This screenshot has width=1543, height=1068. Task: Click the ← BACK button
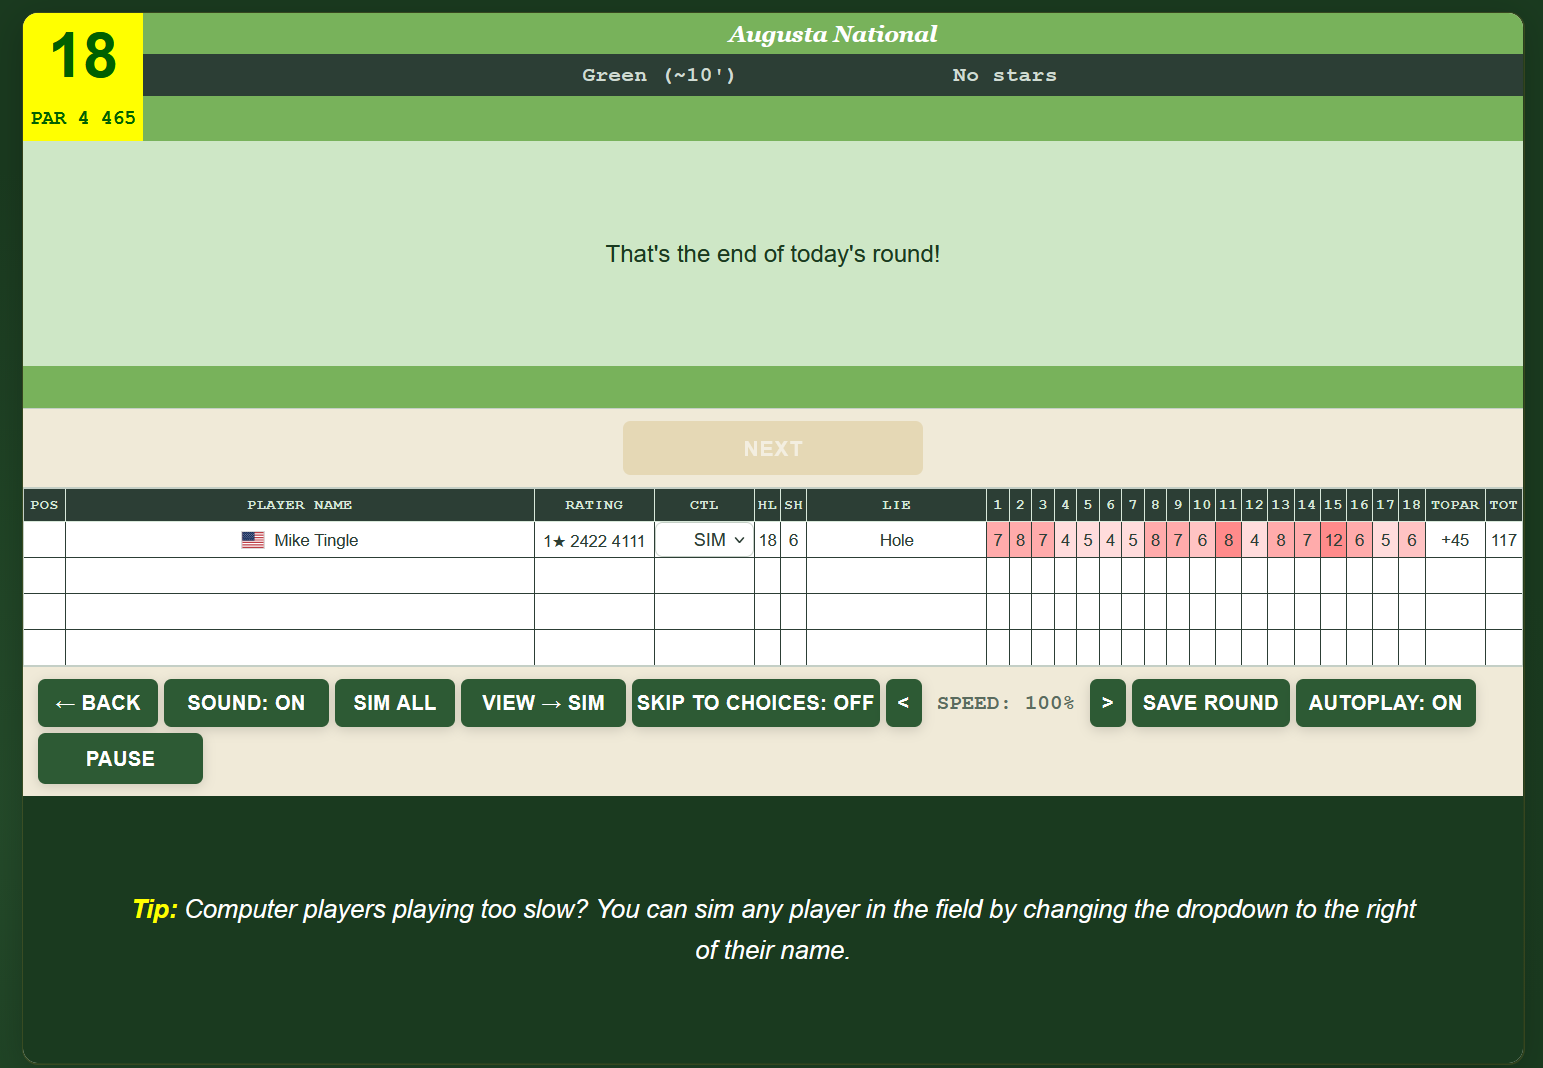tap(98, 703)
